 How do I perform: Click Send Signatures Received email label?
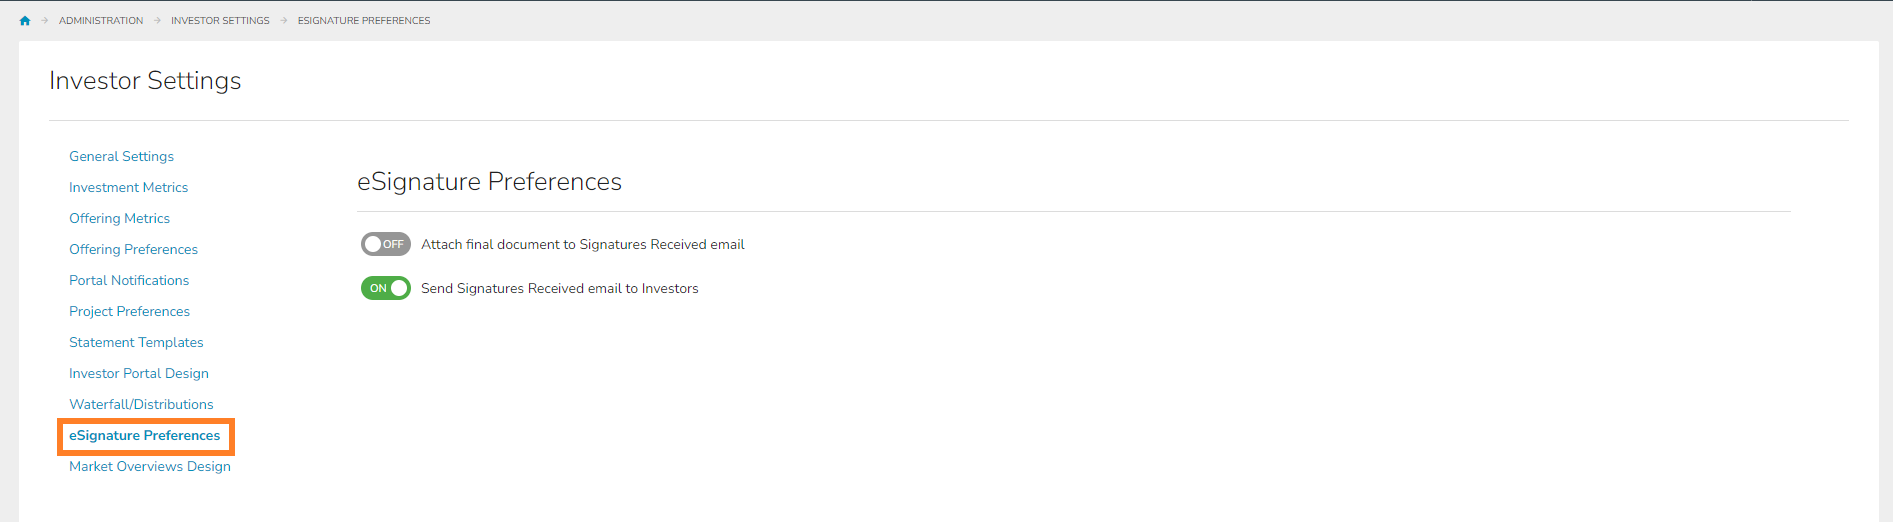click(x=560, y=288)
